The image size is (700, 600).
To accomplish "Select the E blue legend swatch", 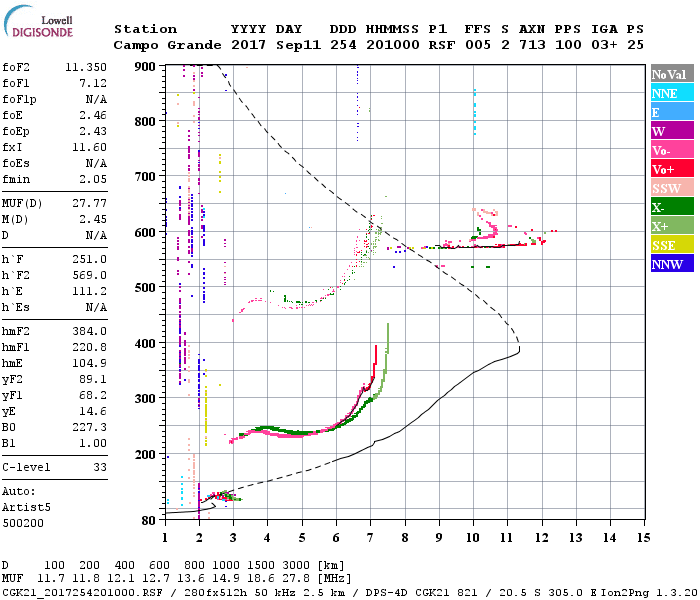I will point(672,112).
